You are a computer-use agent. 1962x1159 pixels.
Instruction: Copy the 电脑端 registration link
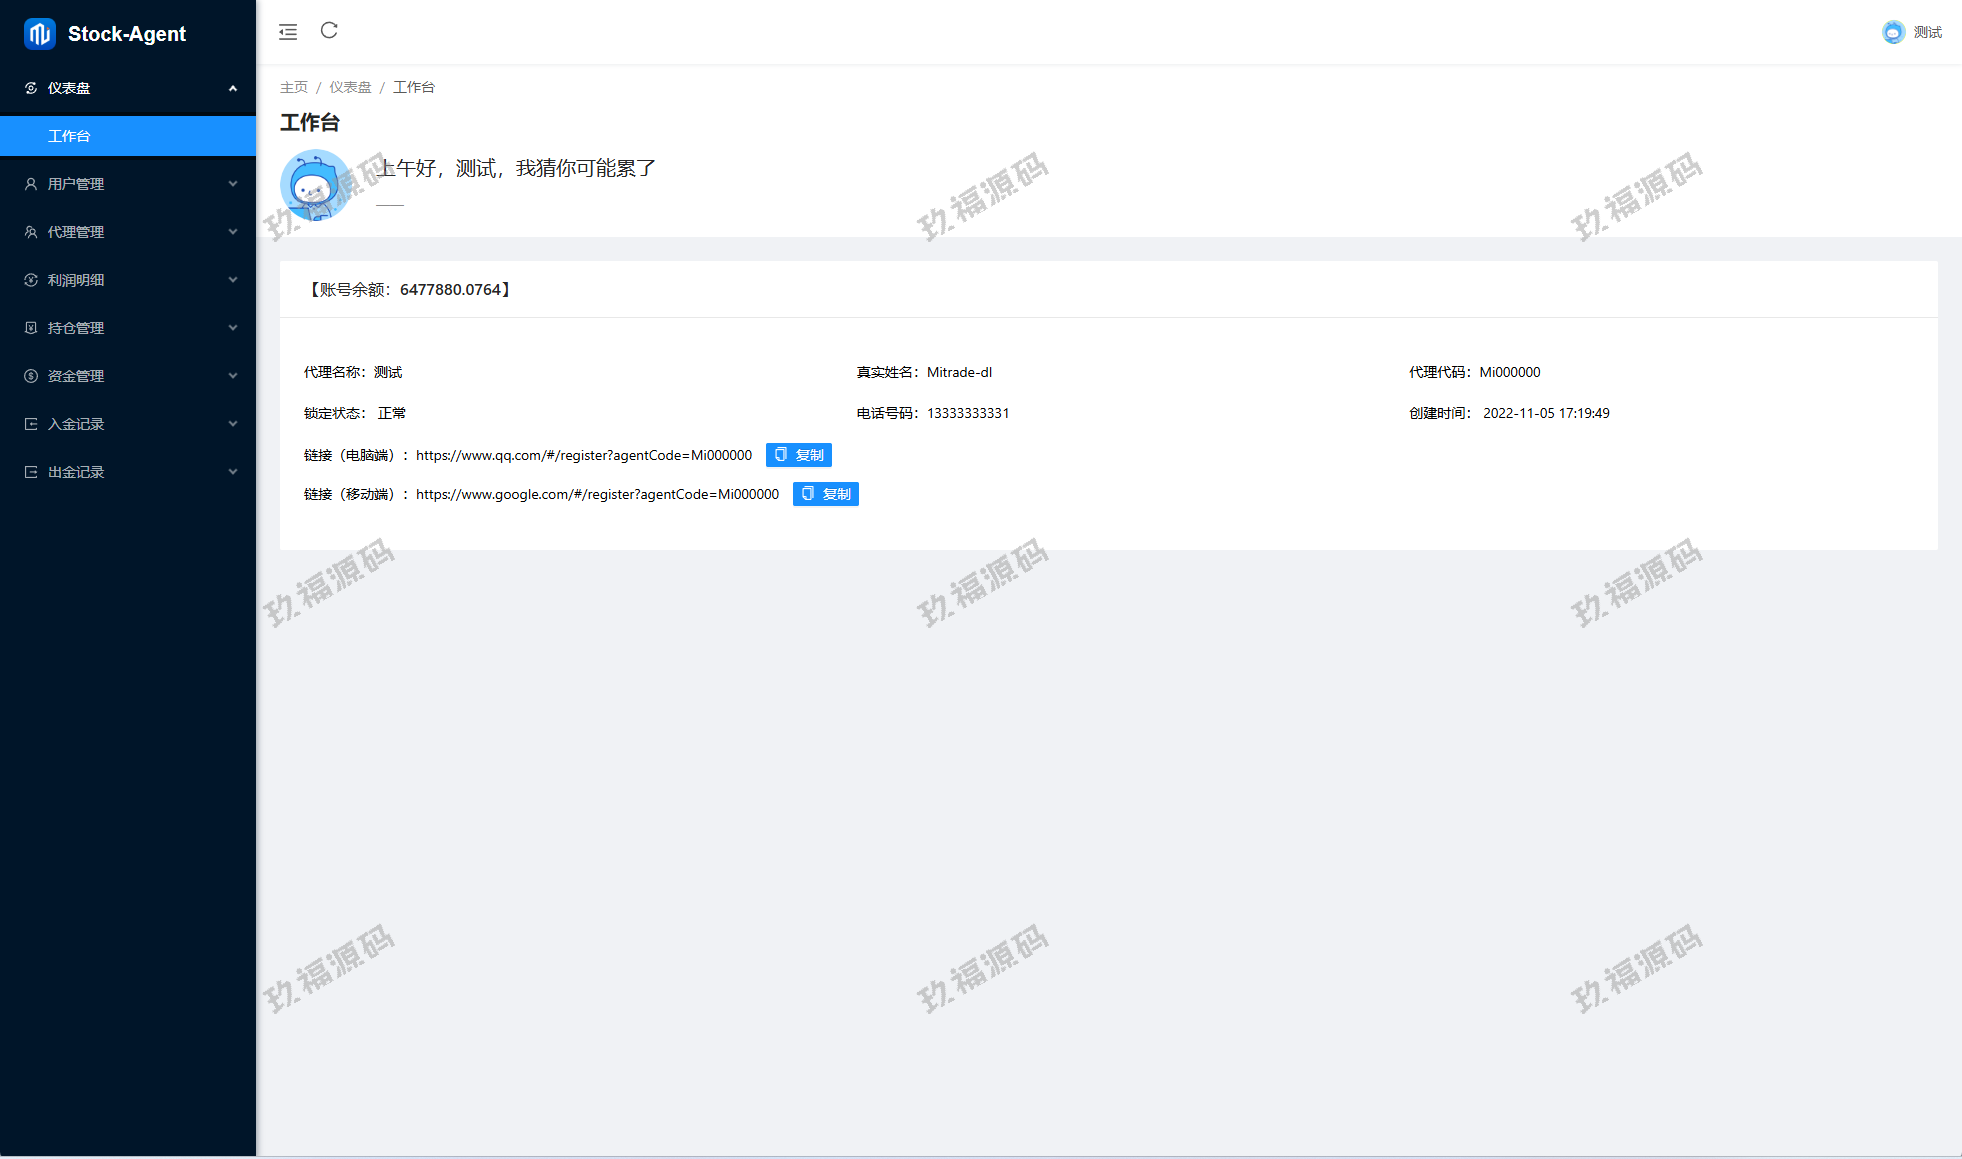click(798, 455)
